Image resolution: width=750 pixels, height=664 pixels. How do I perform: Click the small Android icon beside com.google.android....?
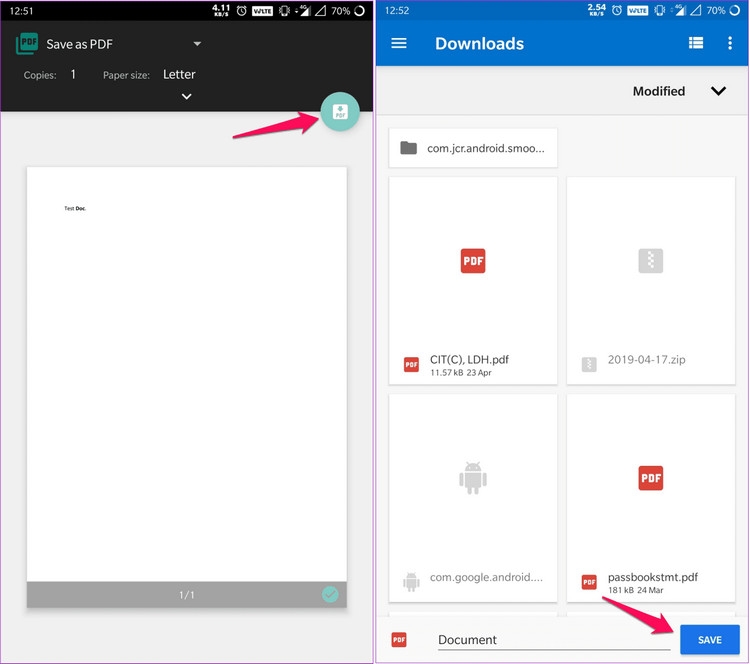pyautogui.click(x=411, y=582)
